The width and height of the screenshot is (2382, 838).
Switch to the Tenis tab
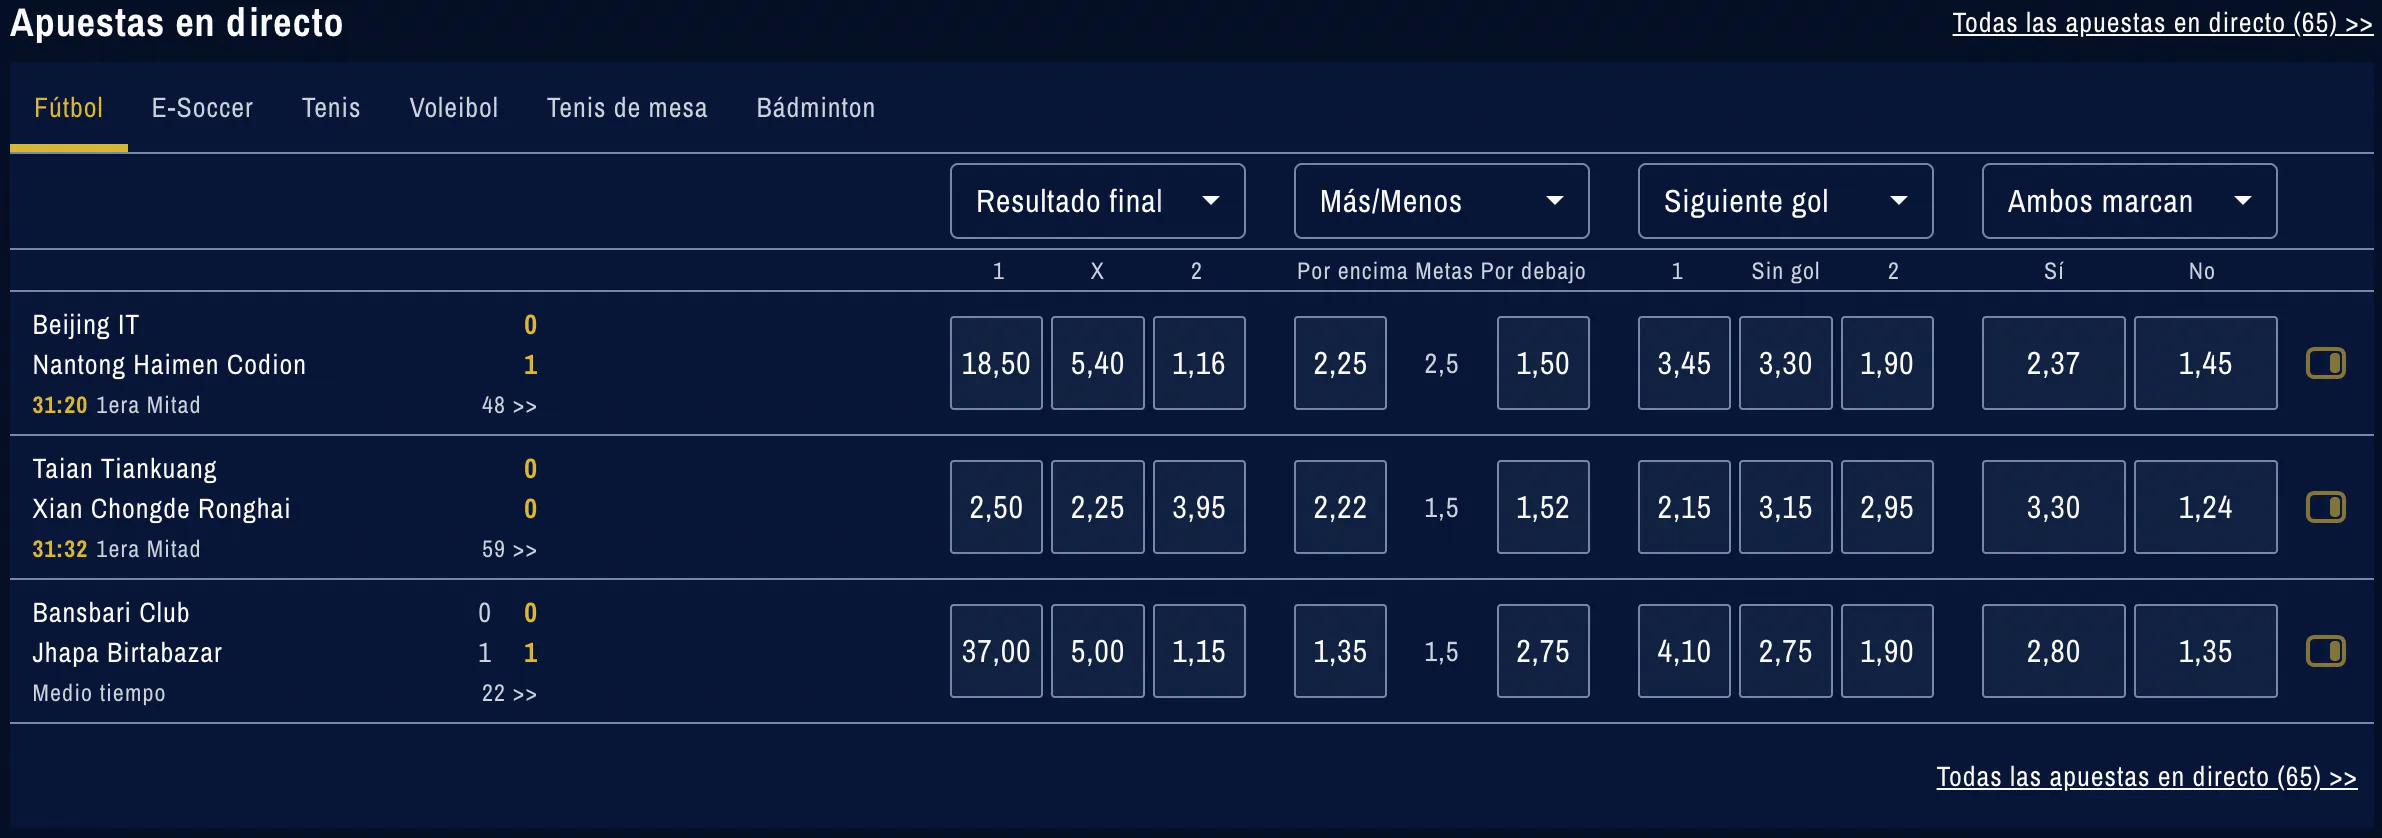click(x=331, y=108)
